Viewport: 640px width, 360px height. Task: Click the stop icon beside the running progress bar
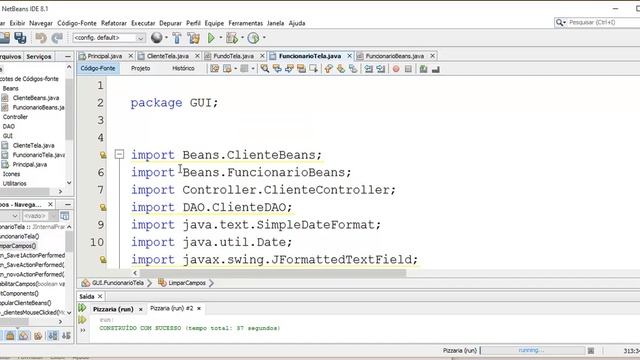click(x=591, y=351)
